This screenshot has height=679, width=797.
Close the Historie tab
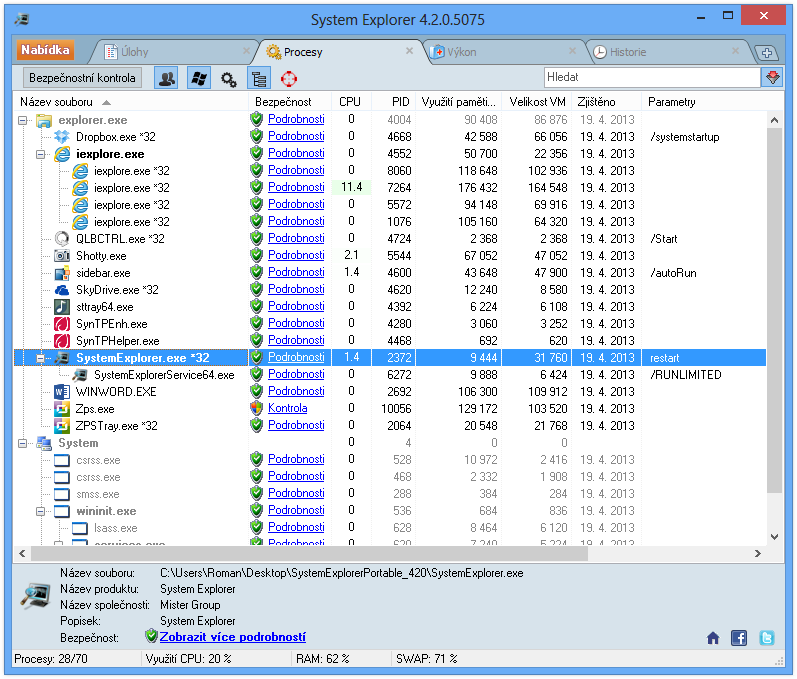[735, 51]
